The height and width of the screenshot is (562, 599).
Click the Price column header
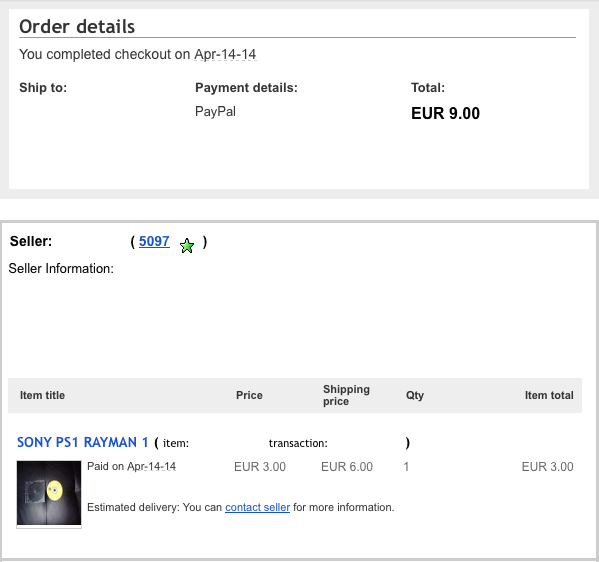[x=249, y=395]
